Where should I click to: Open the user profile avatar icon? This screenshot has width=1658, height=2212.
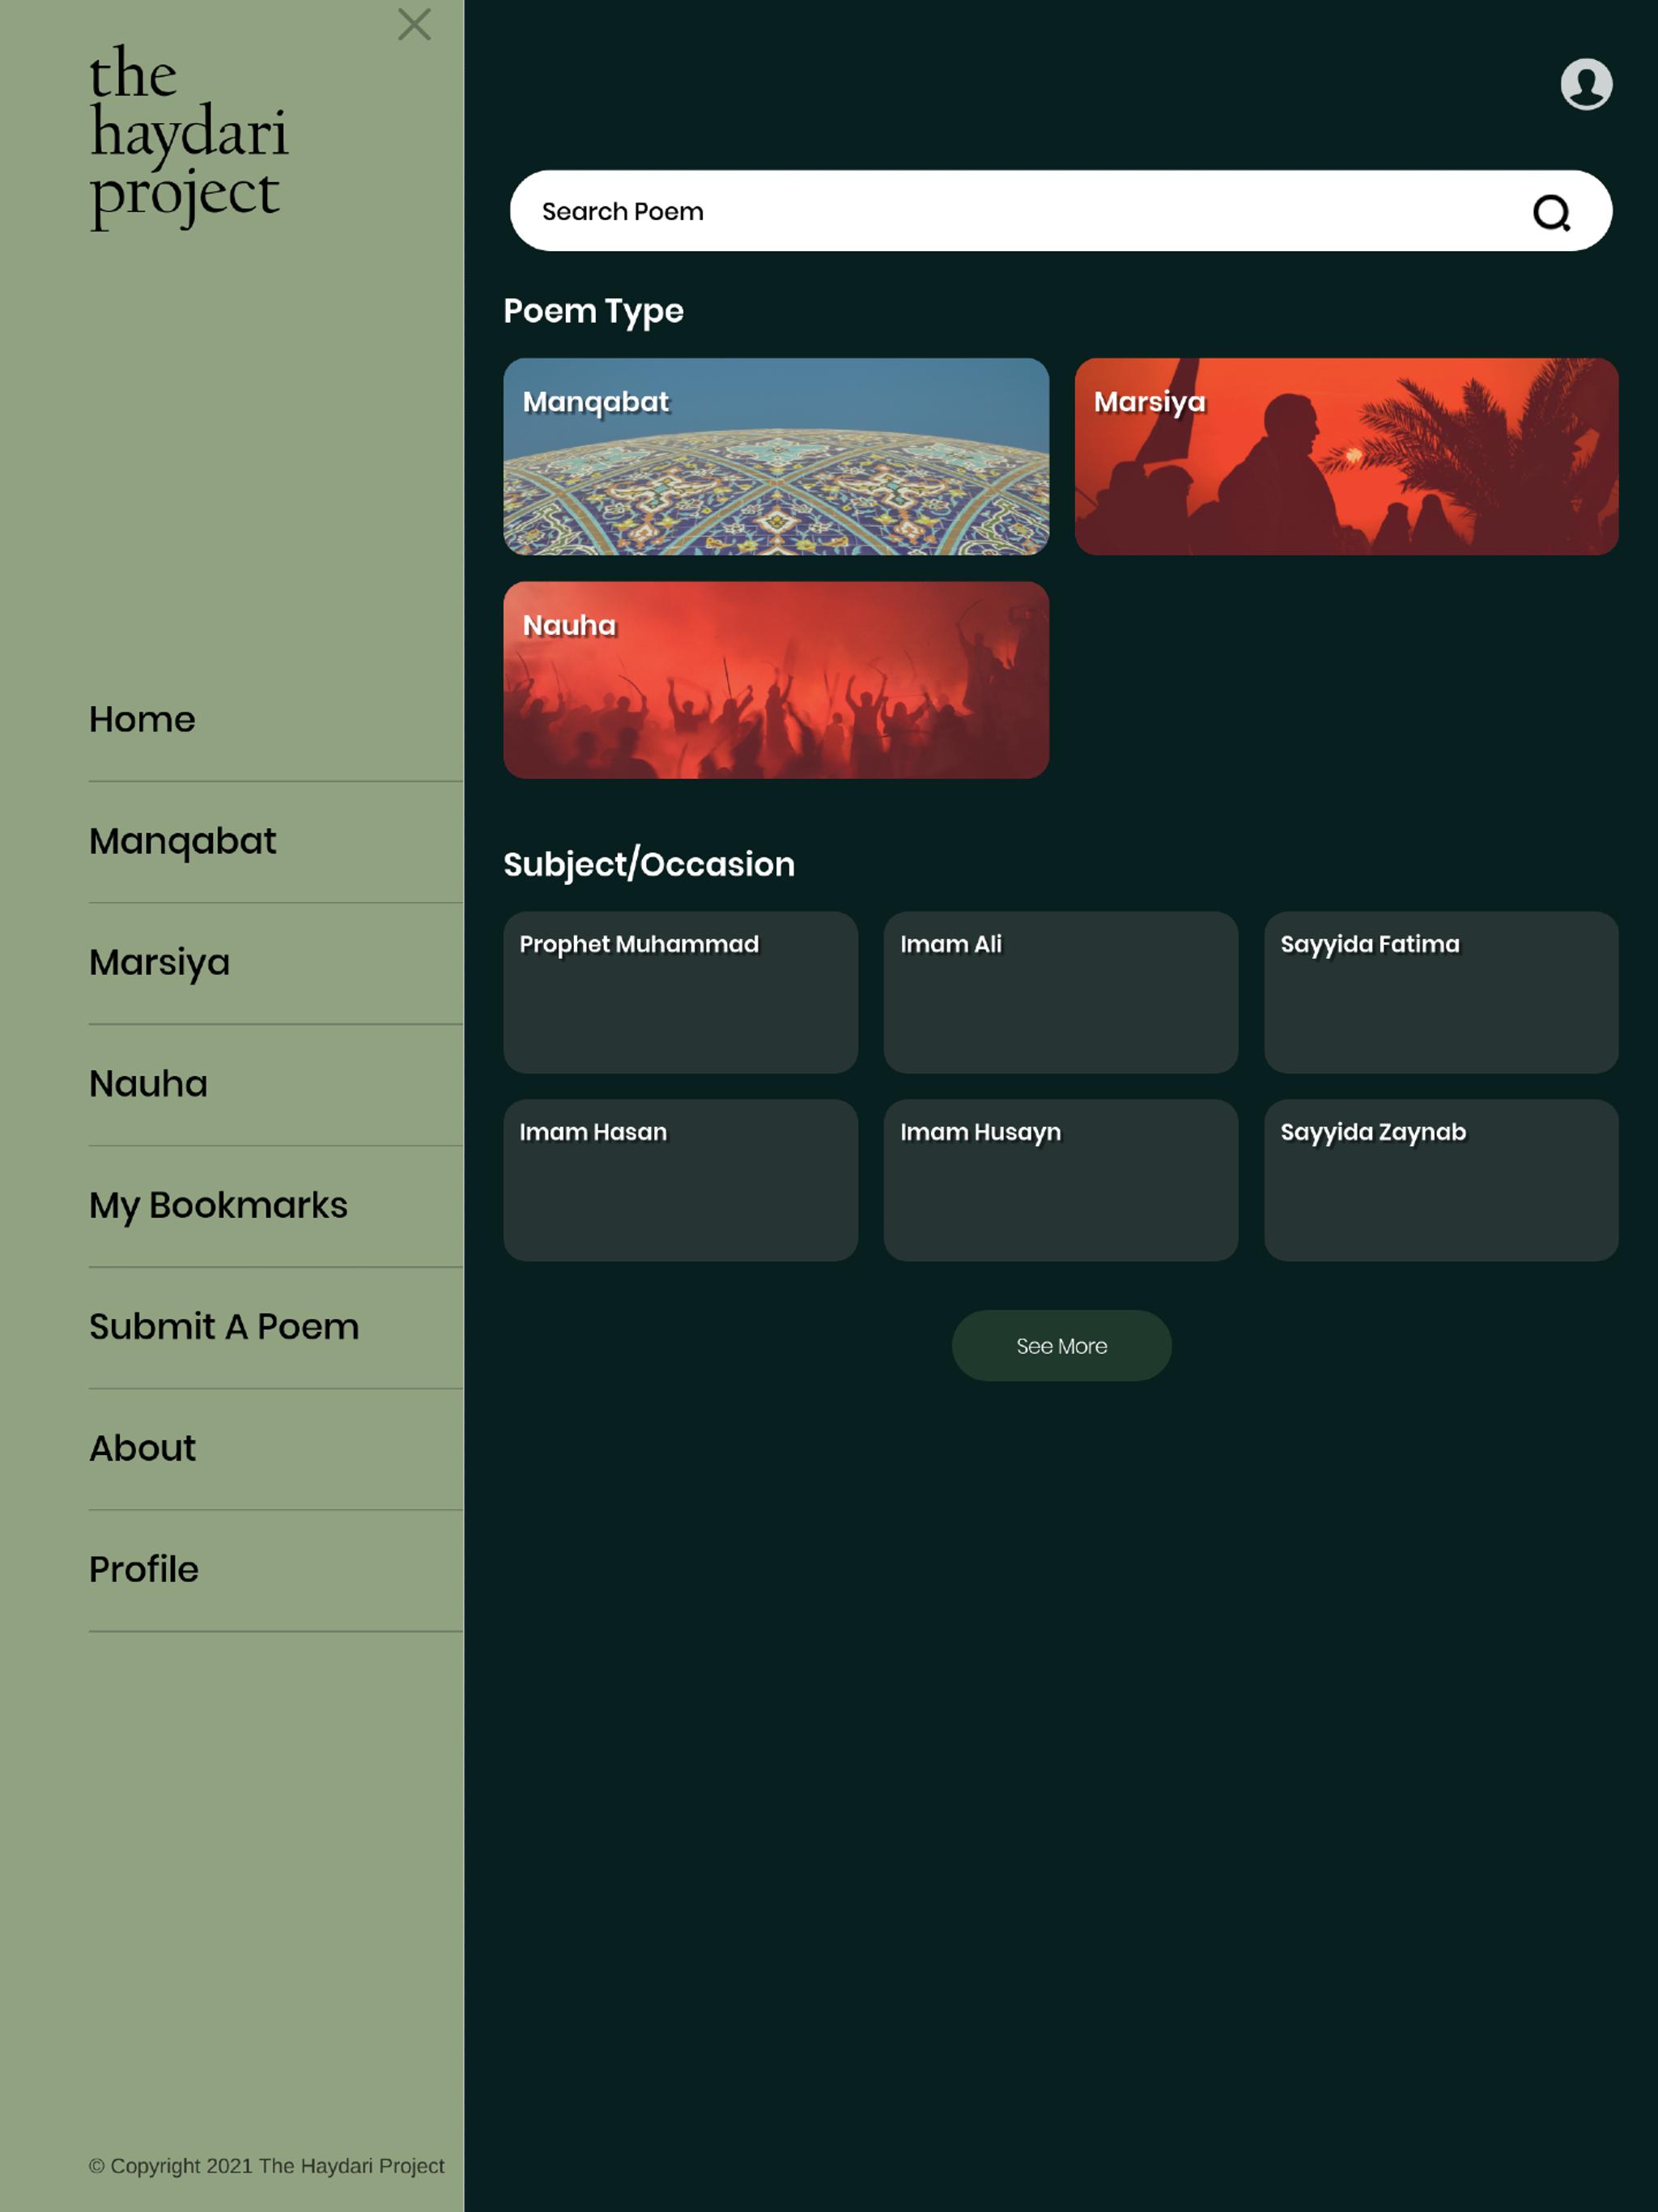pyautogui.click(x=1586, y=84)
